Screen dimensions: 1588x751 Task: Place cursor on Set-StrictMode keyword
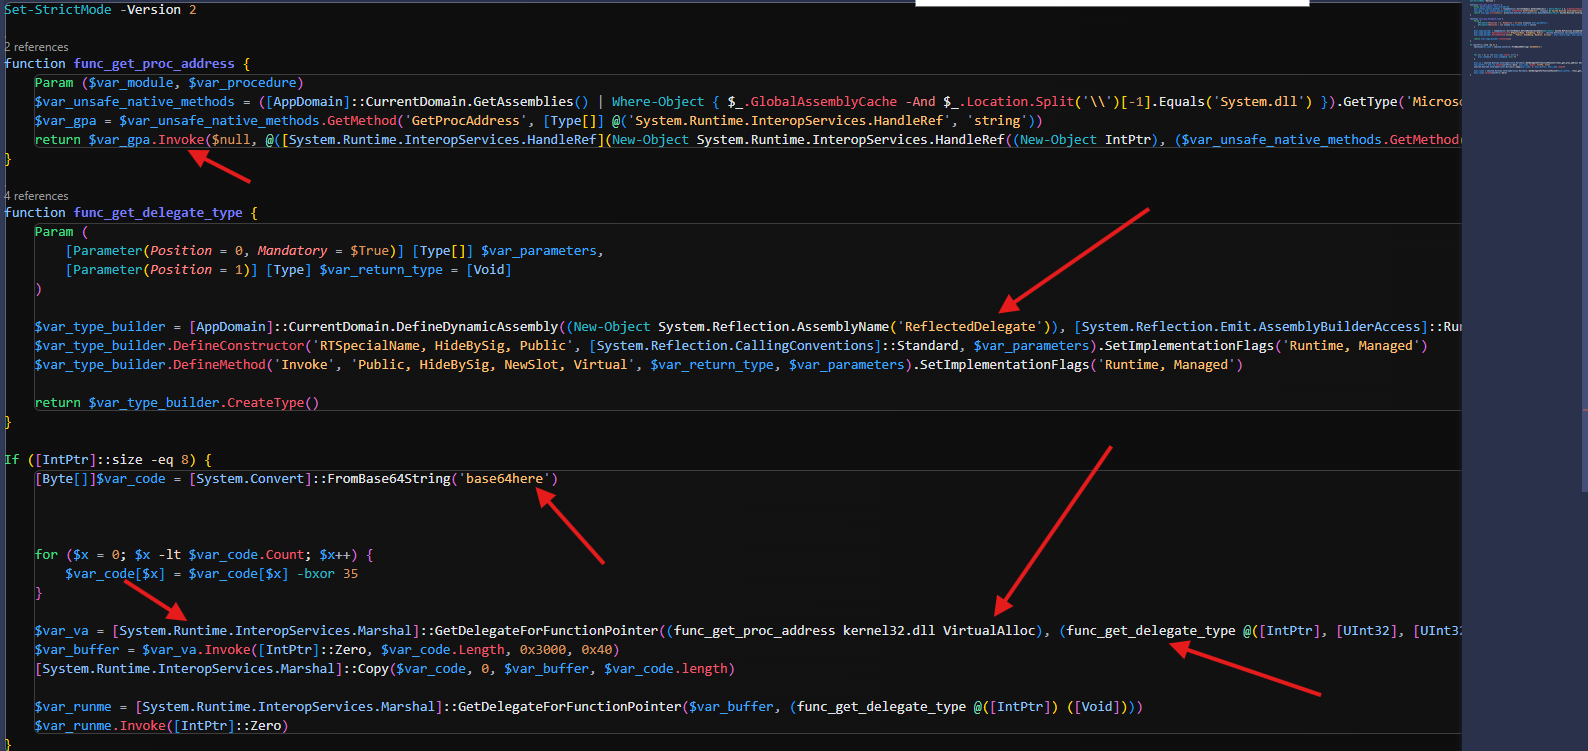coord(58,9)
